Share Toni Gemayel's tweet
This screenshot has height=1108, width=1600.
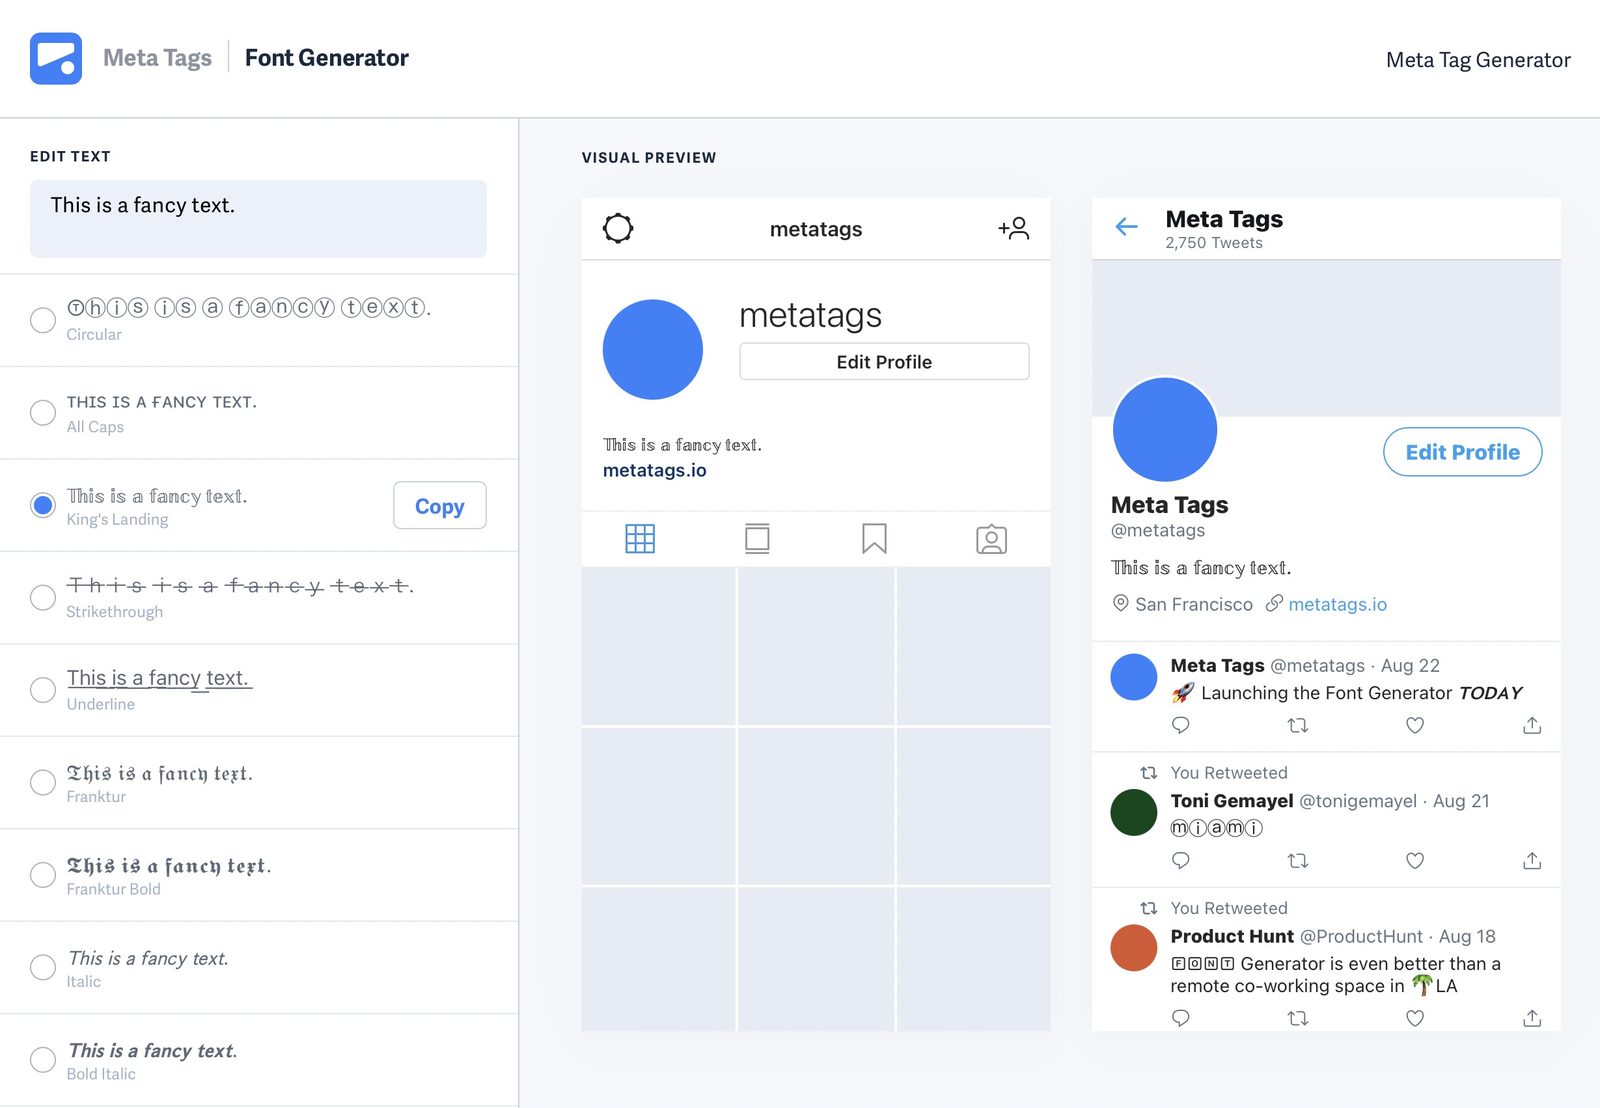coord(1532,860)
